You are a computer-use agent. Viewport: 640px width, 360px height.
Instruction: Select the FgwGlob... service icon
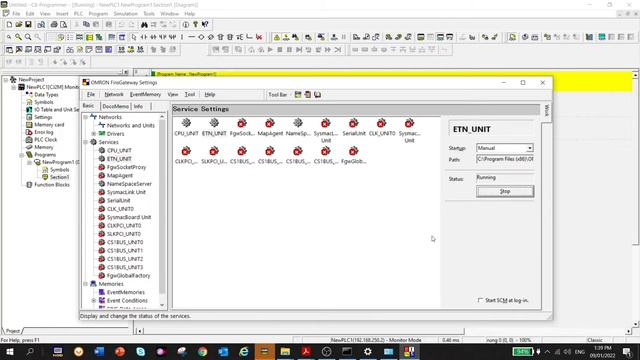coord(353,151)
